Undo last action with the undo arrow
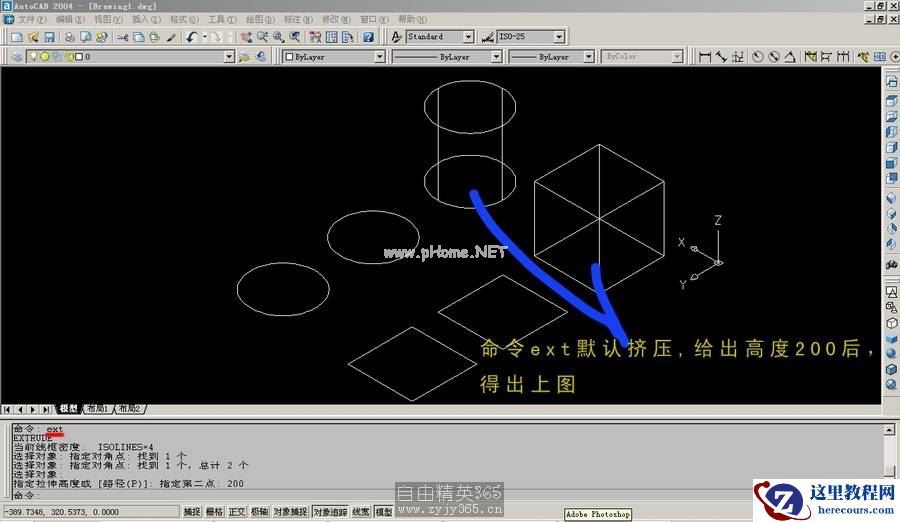900x522 pixels. pos(191,37)
